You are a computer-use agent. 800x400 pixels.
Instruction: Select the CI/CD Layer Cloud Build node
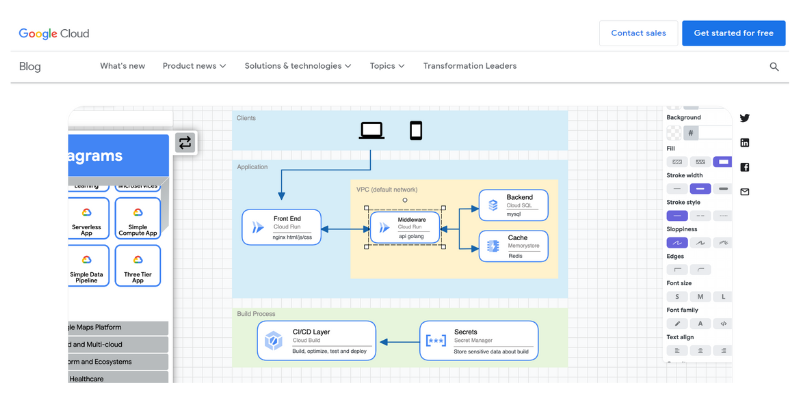coord(316,340)
